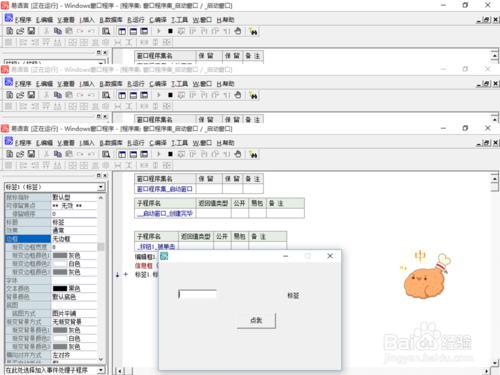Click app icon in running dialog title bar
This screenshot has height=375, width=500.
[x=164, y=256]
